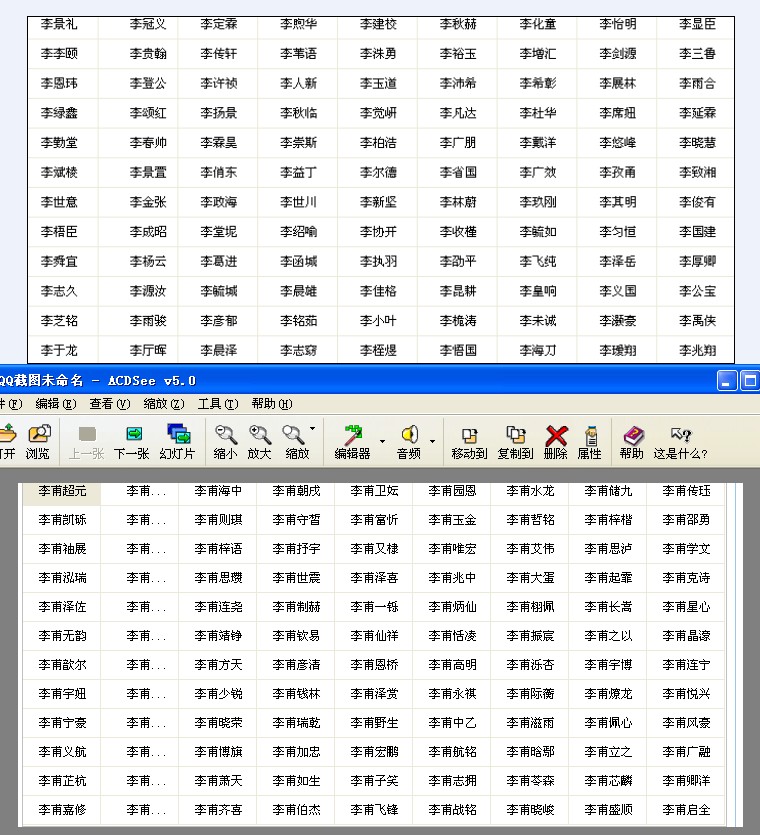Click the 音频 audio speaker icon
This screenshot has width=760, height=835.
click(x=409, y=442)
